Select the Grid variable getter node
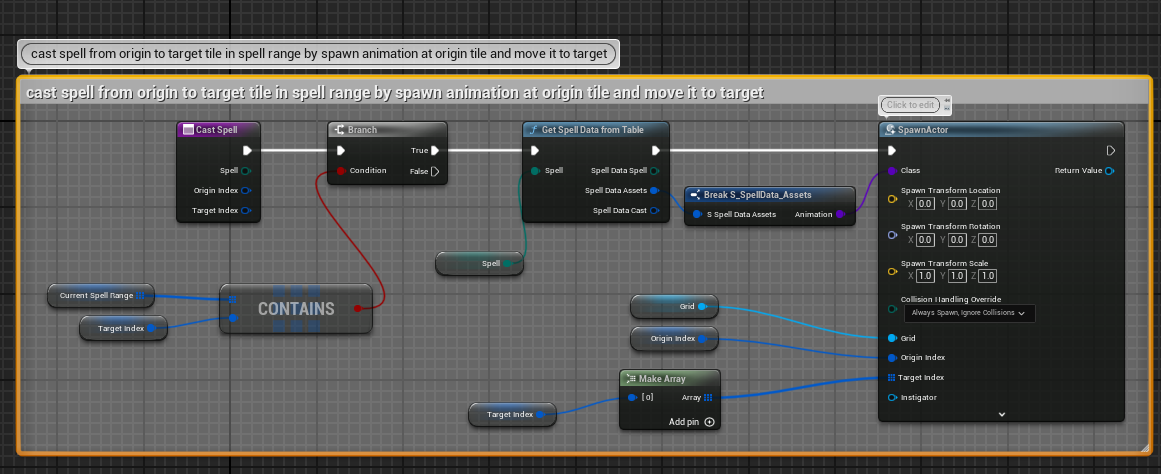This screenshot has width=1161, height=474. 675,306
